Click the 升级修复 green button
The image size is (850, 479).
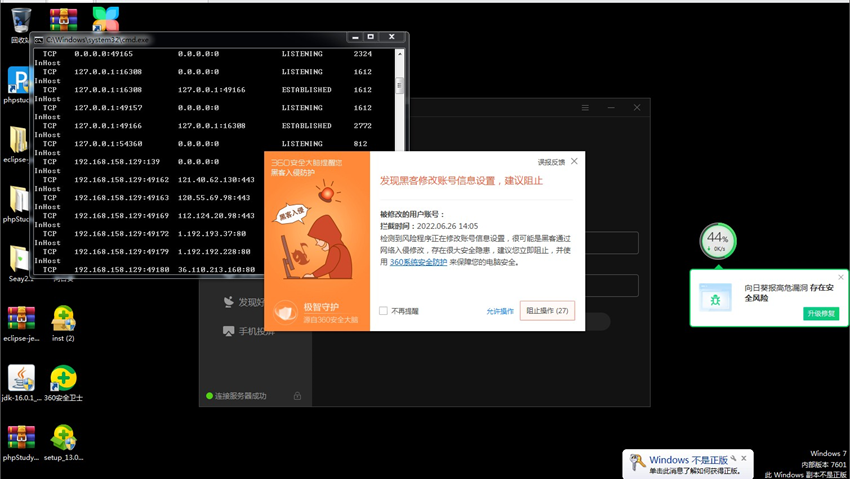(821, 314)
